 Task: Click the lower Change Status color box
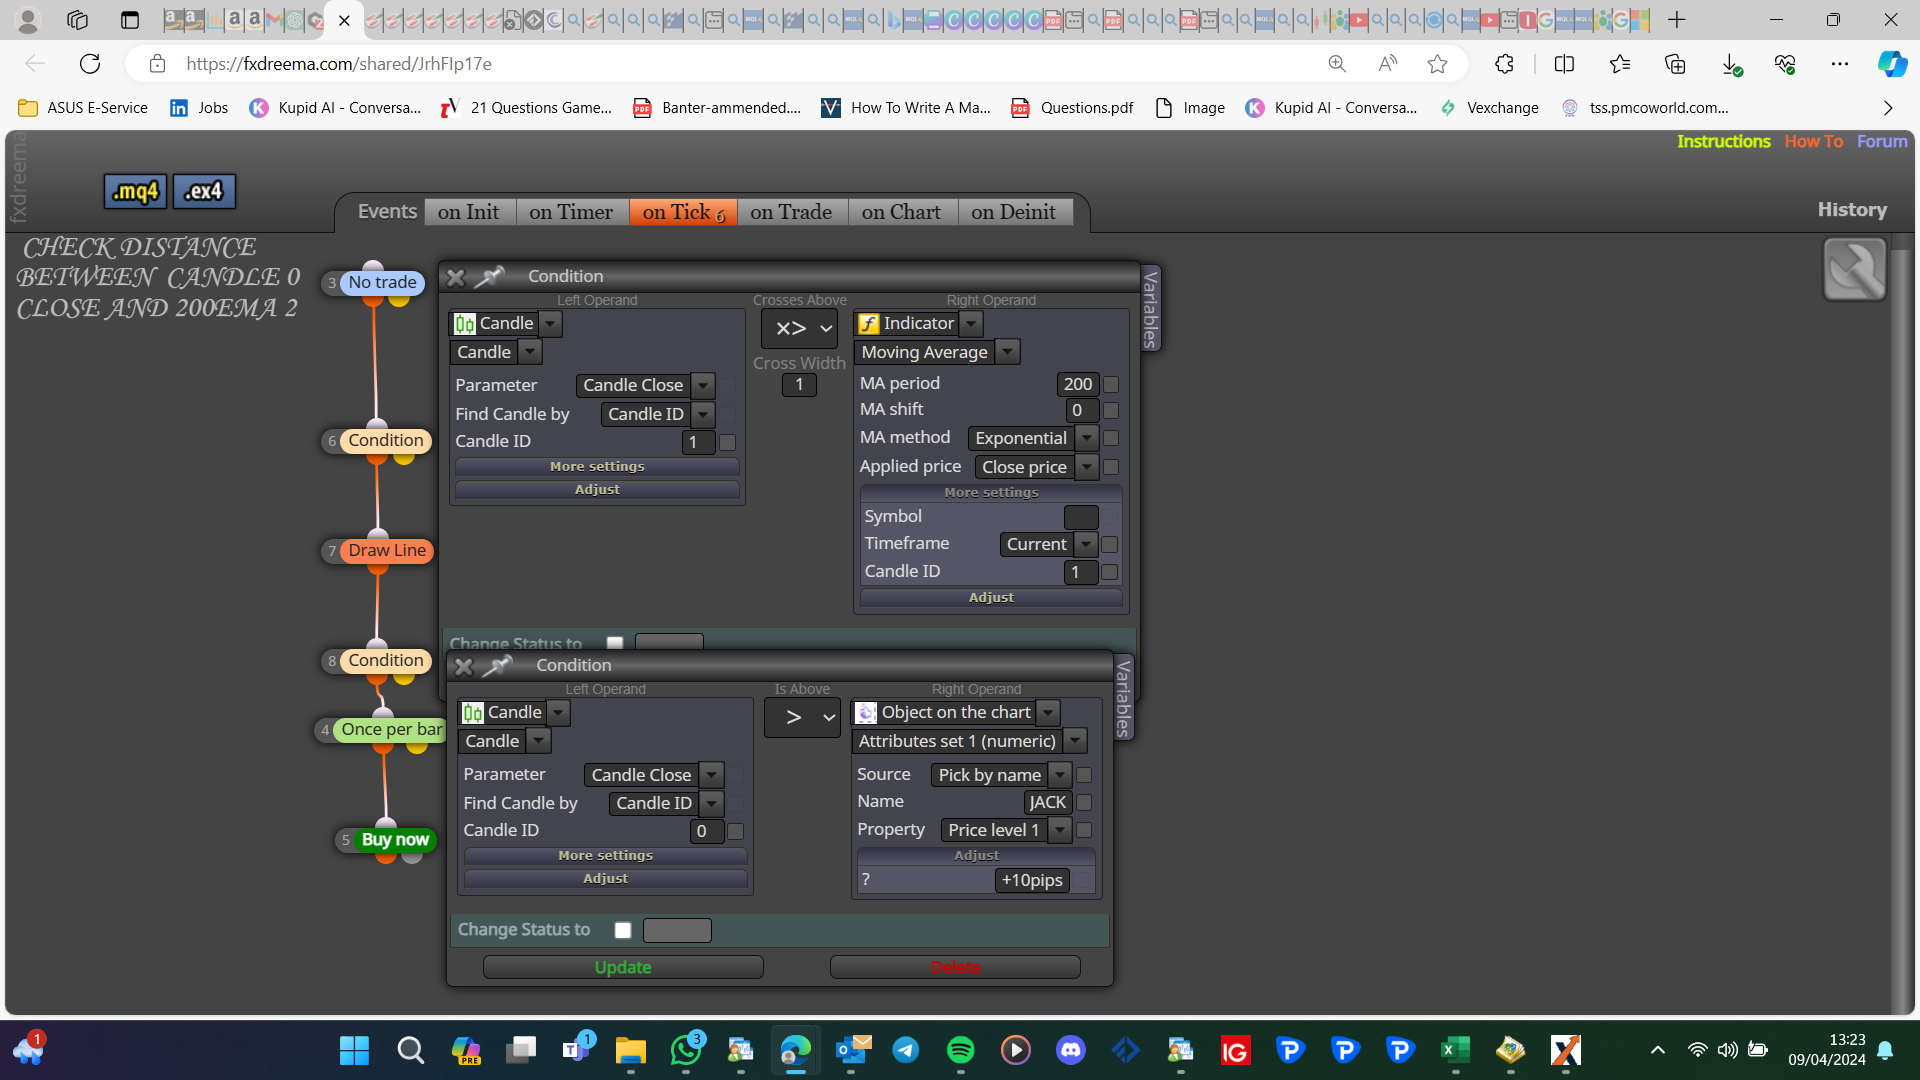(x=677, y=931)
